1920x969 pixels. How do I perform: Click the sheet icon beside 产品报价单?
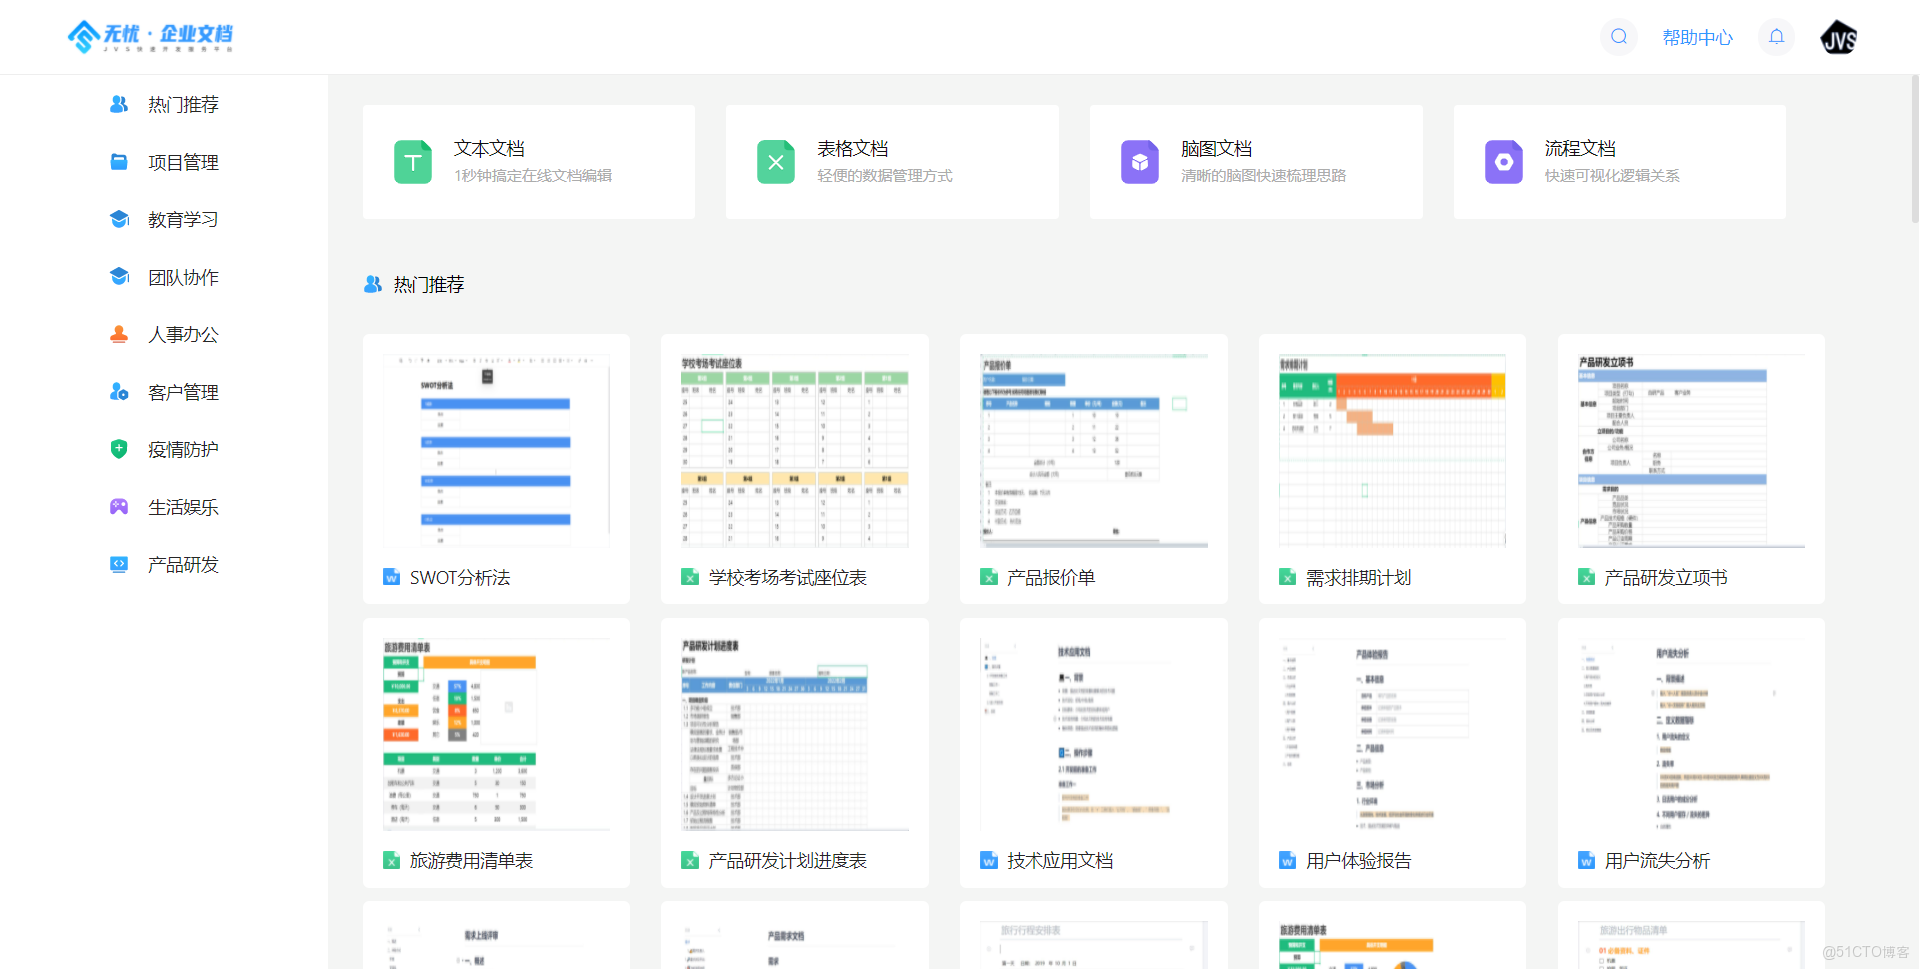pos(989,577)
